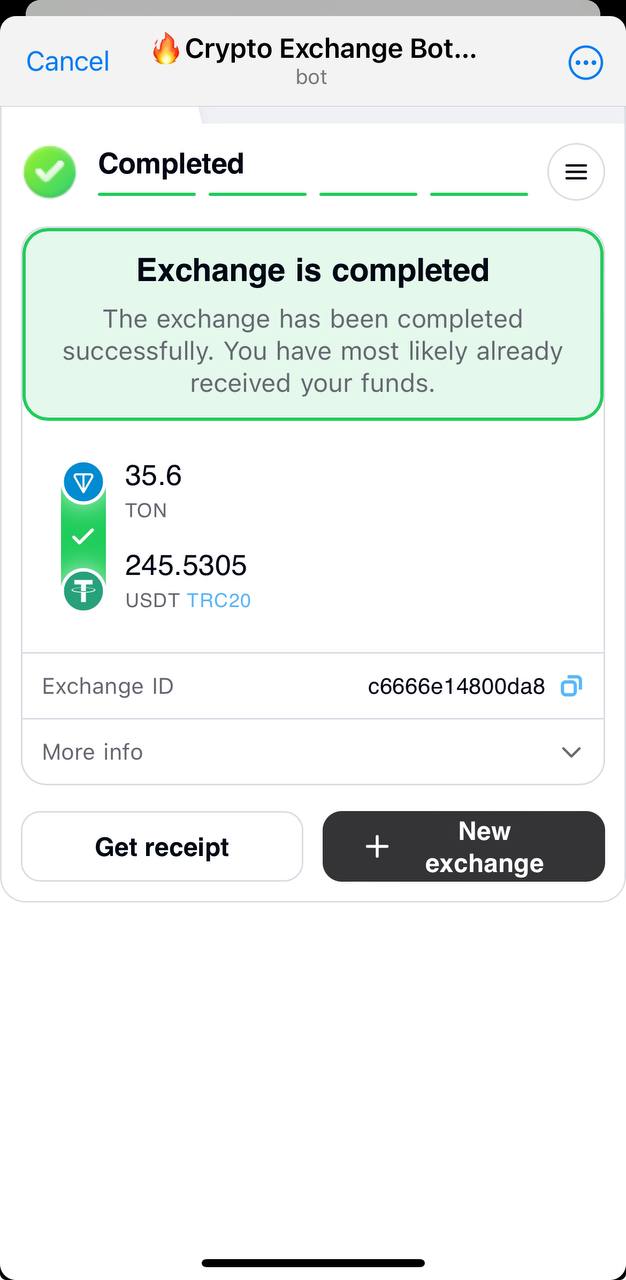Tap the Crypto Exchange Bot title
Image resolution: width=626 pixels, height=1280 pixels.
coord(331,48)
